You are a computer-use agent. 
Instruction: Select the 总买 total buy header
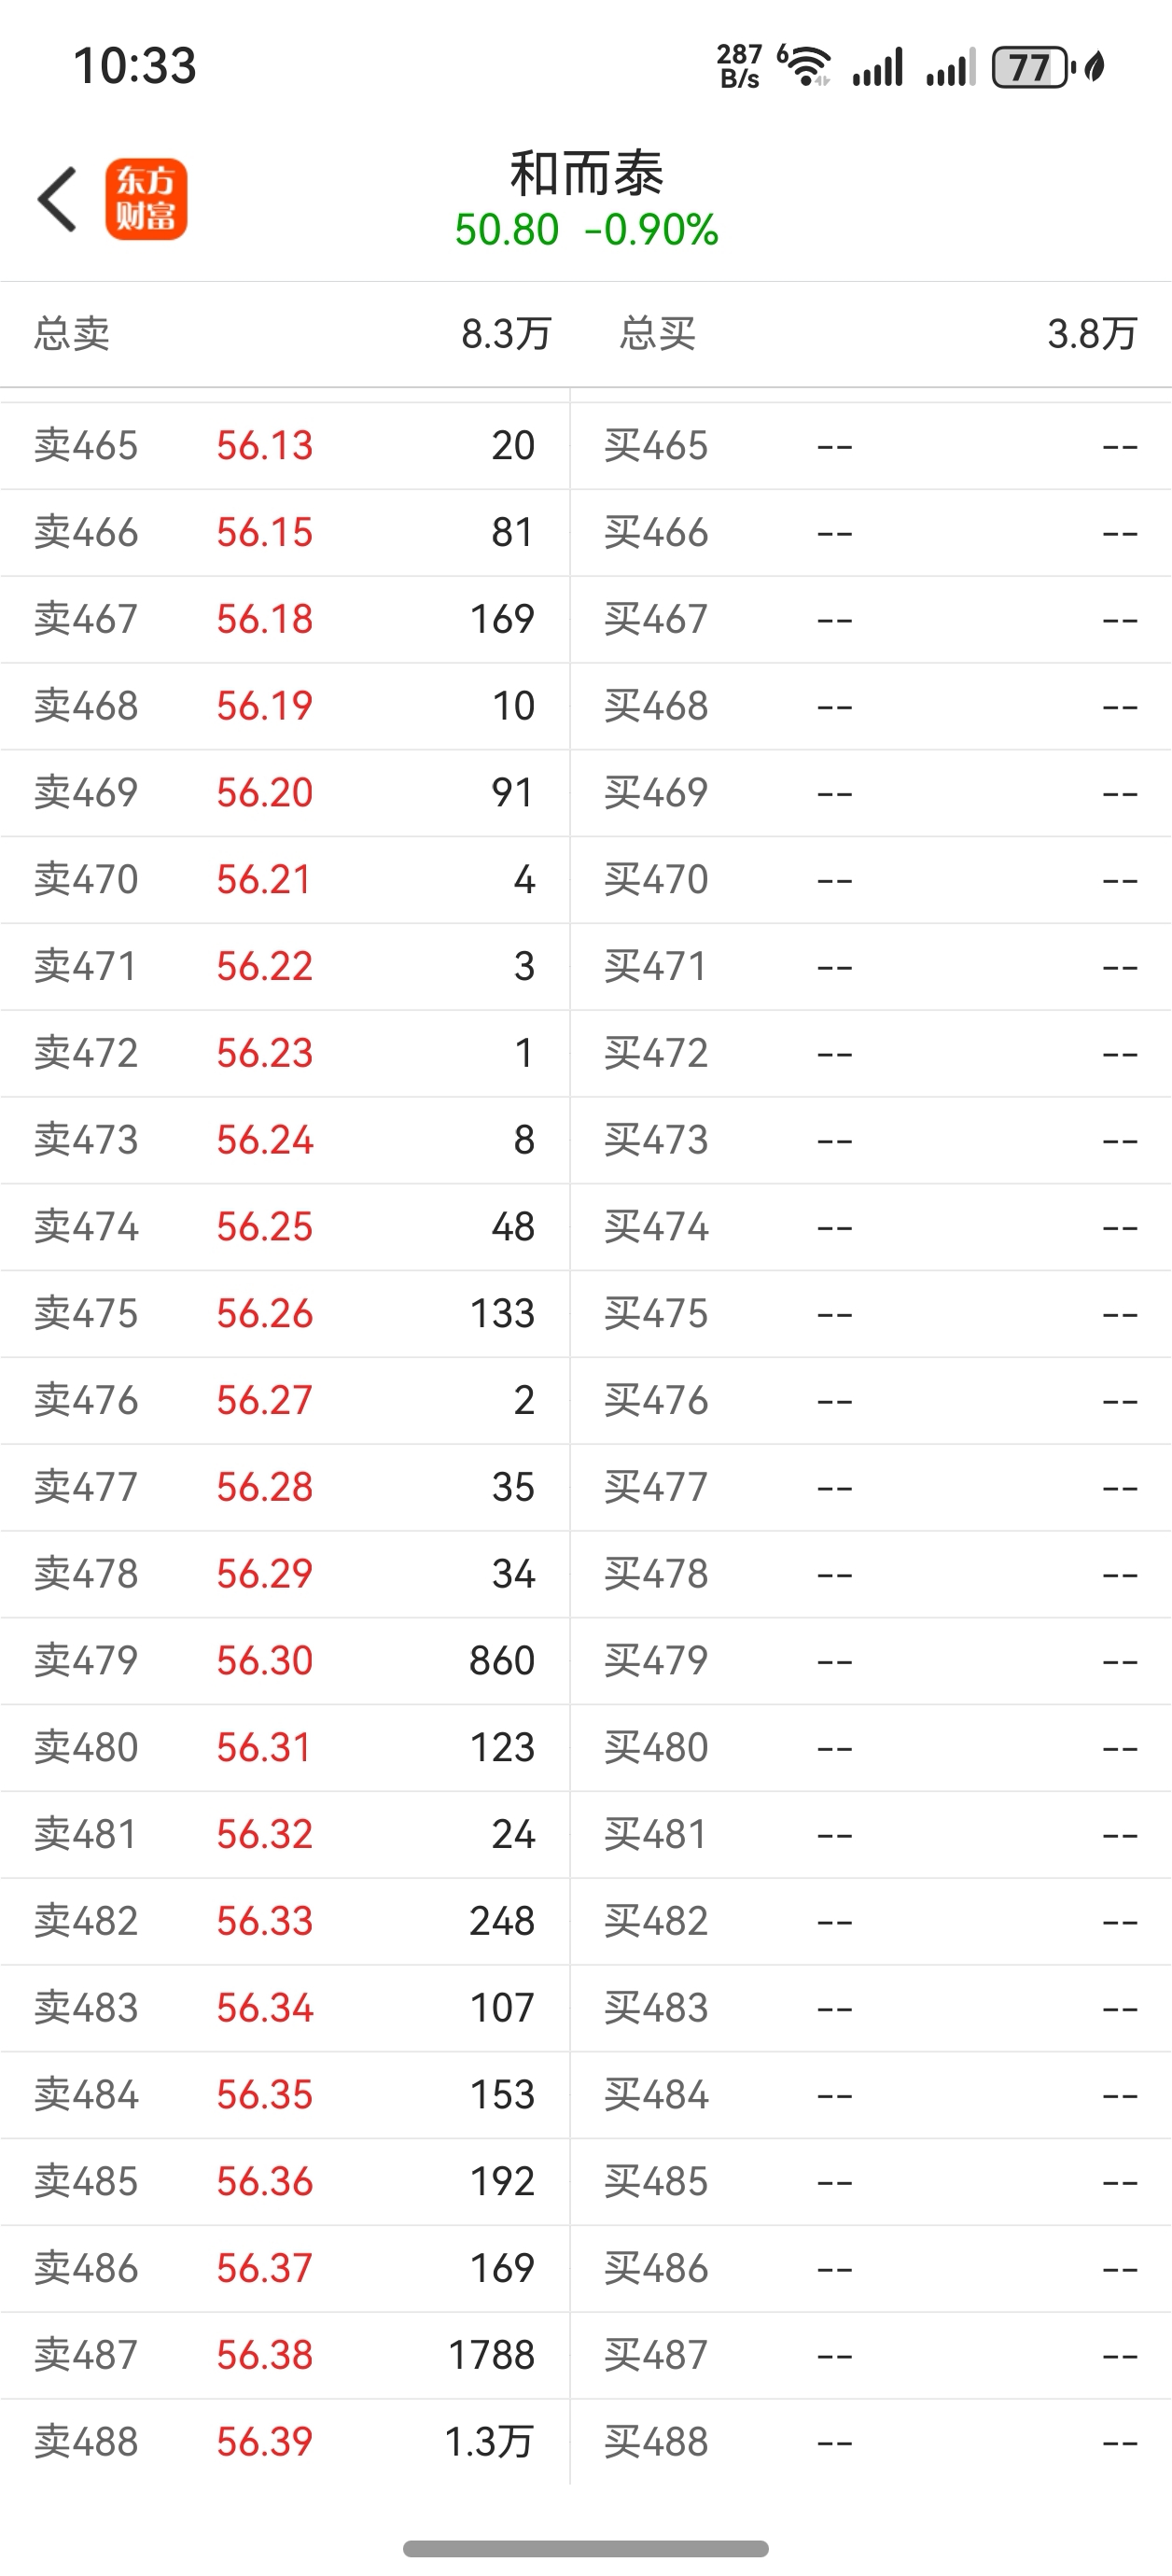click(x=657, y=334)
